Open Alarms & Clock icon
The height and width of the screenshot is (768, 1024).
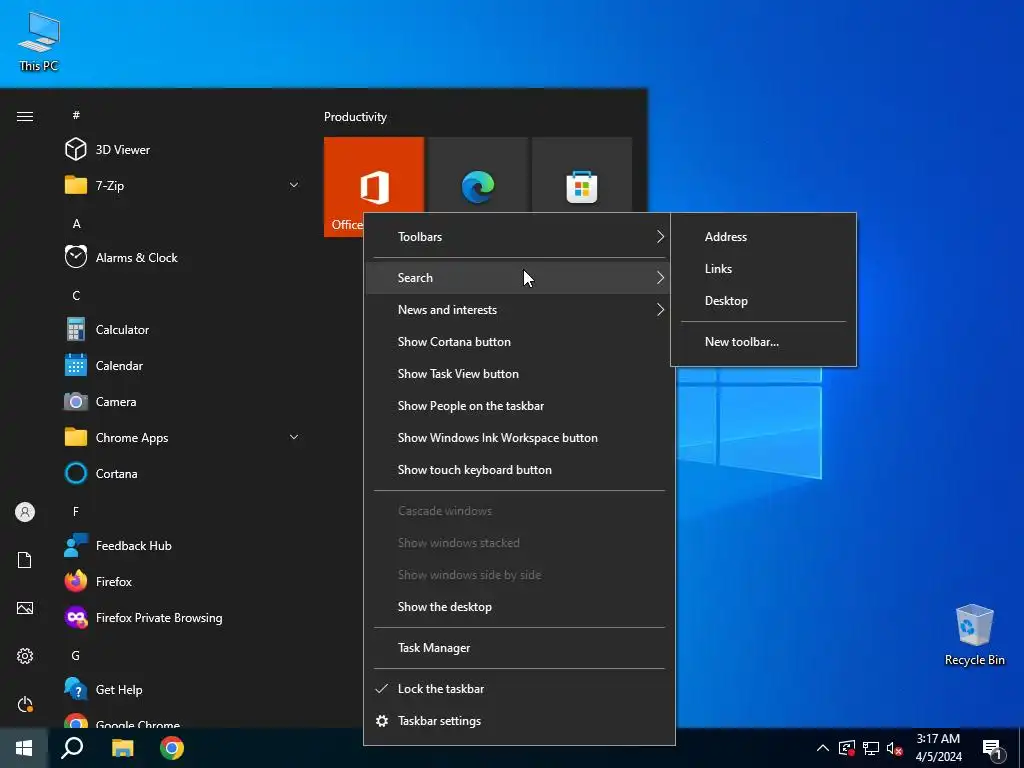[76, 257]
